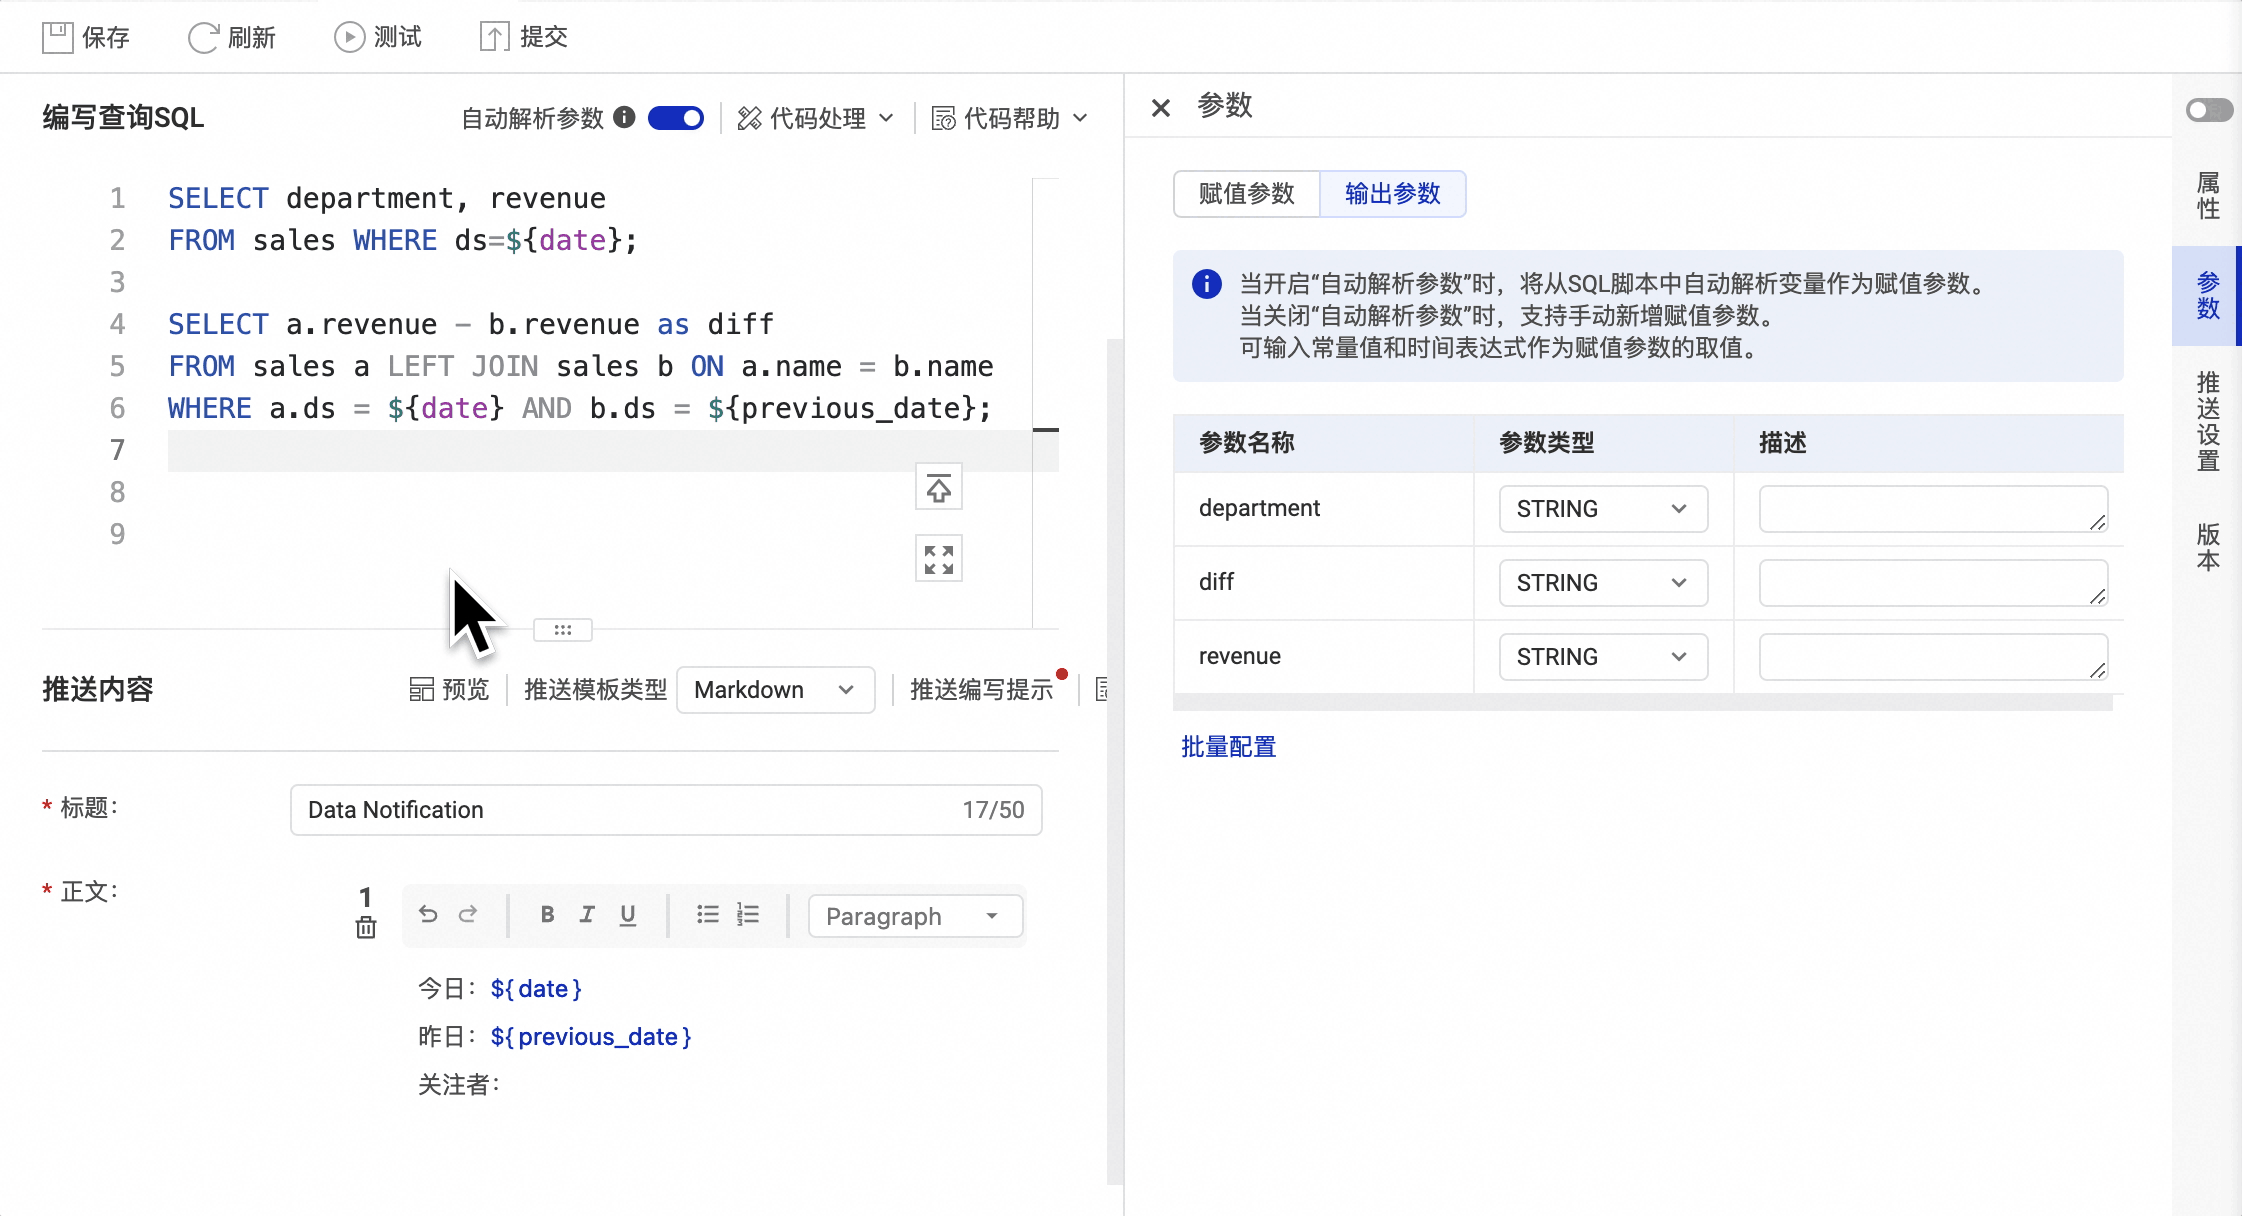2242x1216 pixels.
Task: Switch to the 赋值参数 tab
Action: pyautogui.click(x=1245, y=194)
